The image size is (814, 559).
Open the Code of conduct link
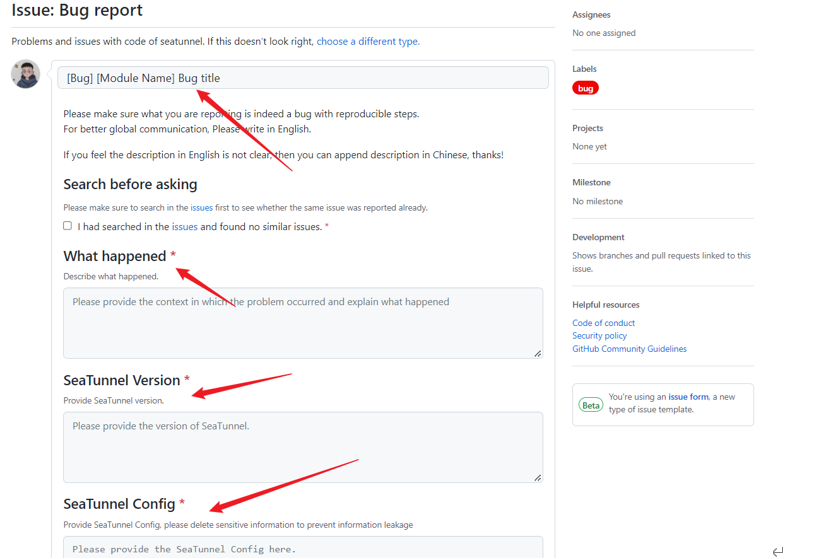603,323
